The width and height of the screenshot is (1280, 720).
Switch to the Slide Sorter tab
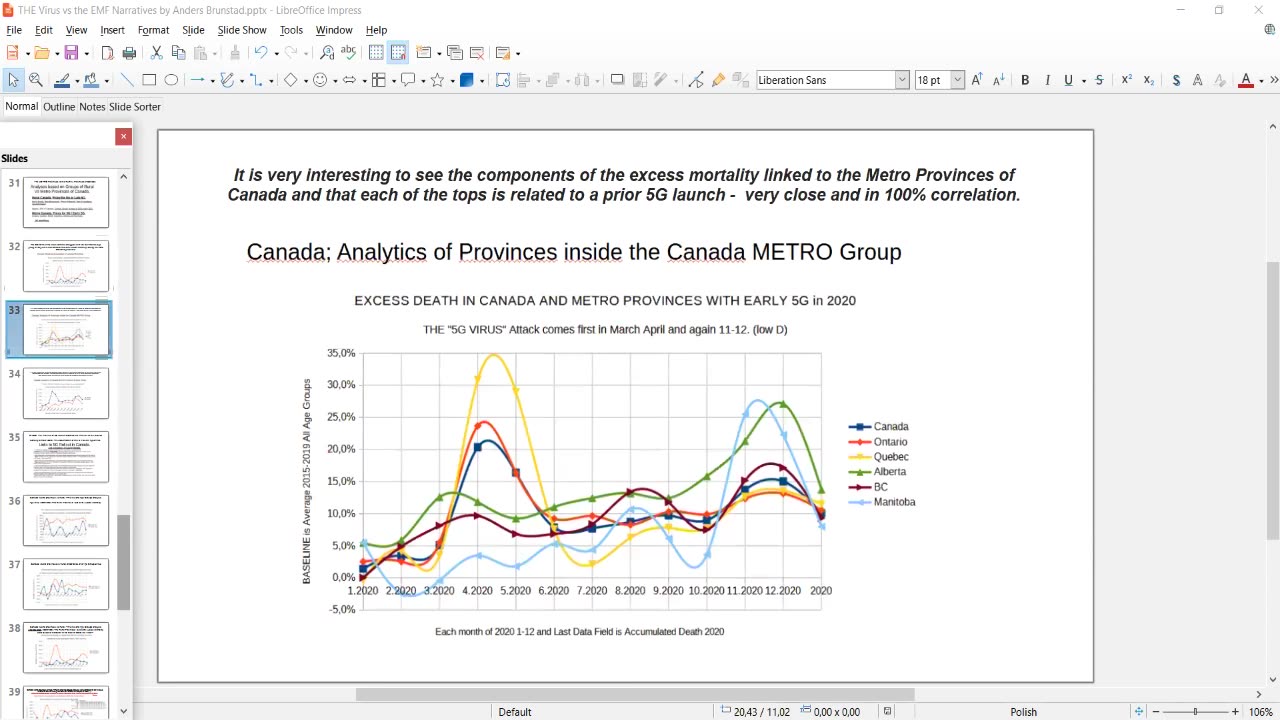pos(135,107)
